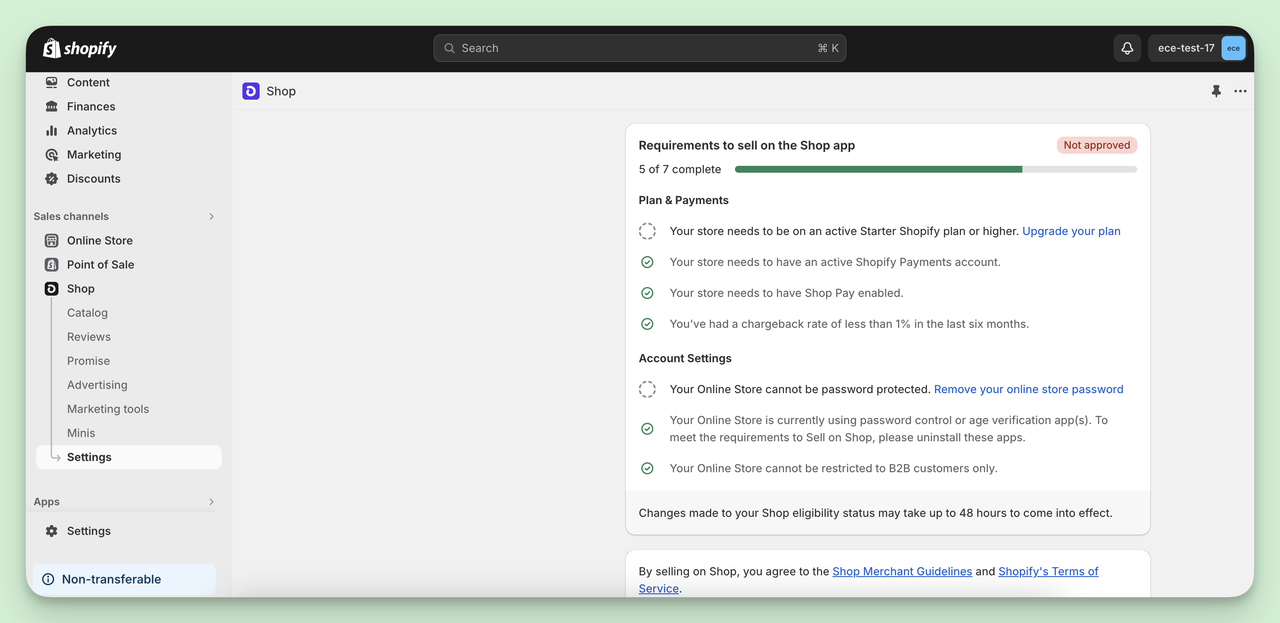Click checkmark beside Shopify Payments requirement
The image size is (1280, 623).
coord(647,262)
